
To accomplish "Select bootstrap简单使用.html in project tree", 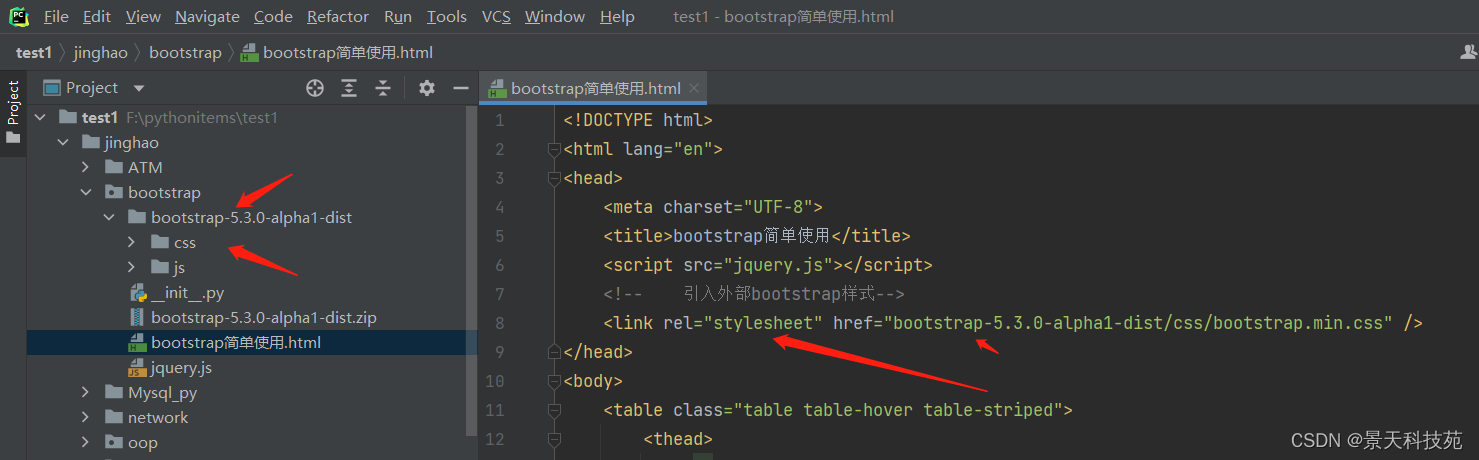I will pyautogui.click(x=236, y=343).
